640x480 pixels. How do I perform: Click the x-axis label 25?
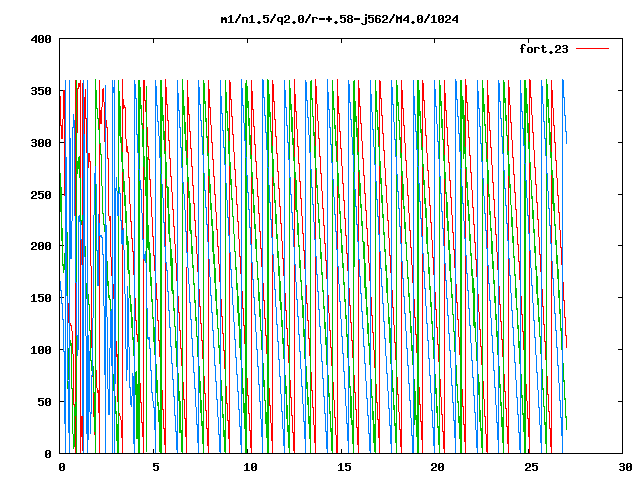click(x=531, y=467)
